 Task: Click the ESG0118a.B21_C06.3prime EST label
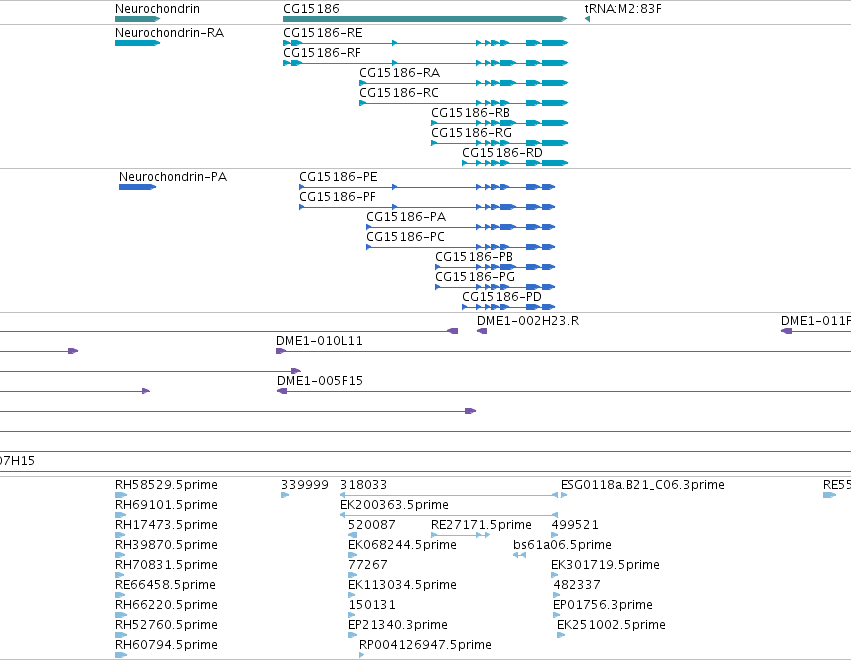point(642,485)
